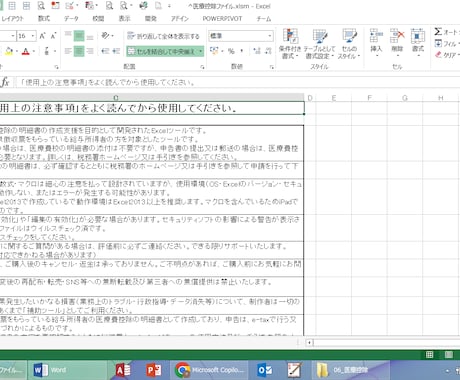Decrease the cell indent

pos(105,51)
